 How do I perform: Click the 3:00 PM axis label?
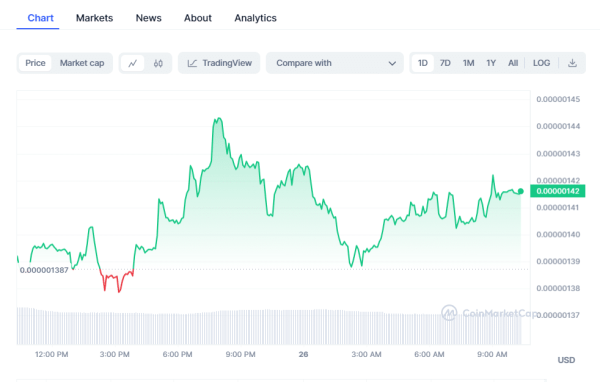tap(114, 354)
